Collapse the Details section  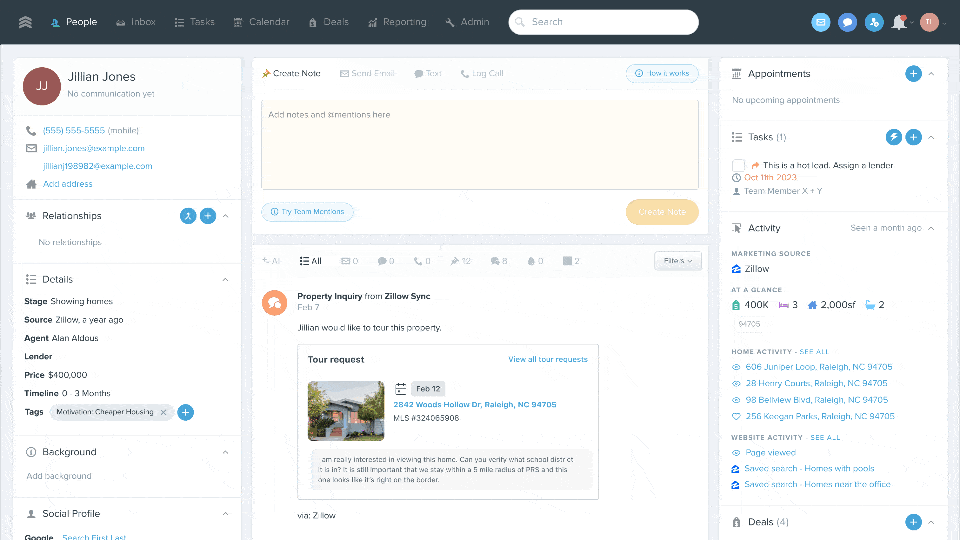pyautogui.click(x=225, y=280)
